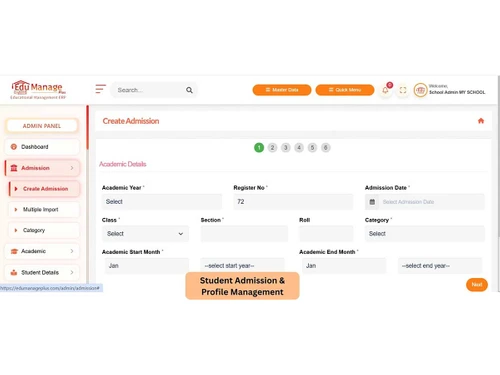The height and width of the screenshot is (375, 500).
Task: Select Create Admission in sidebar
Action: tap(44, 189)
